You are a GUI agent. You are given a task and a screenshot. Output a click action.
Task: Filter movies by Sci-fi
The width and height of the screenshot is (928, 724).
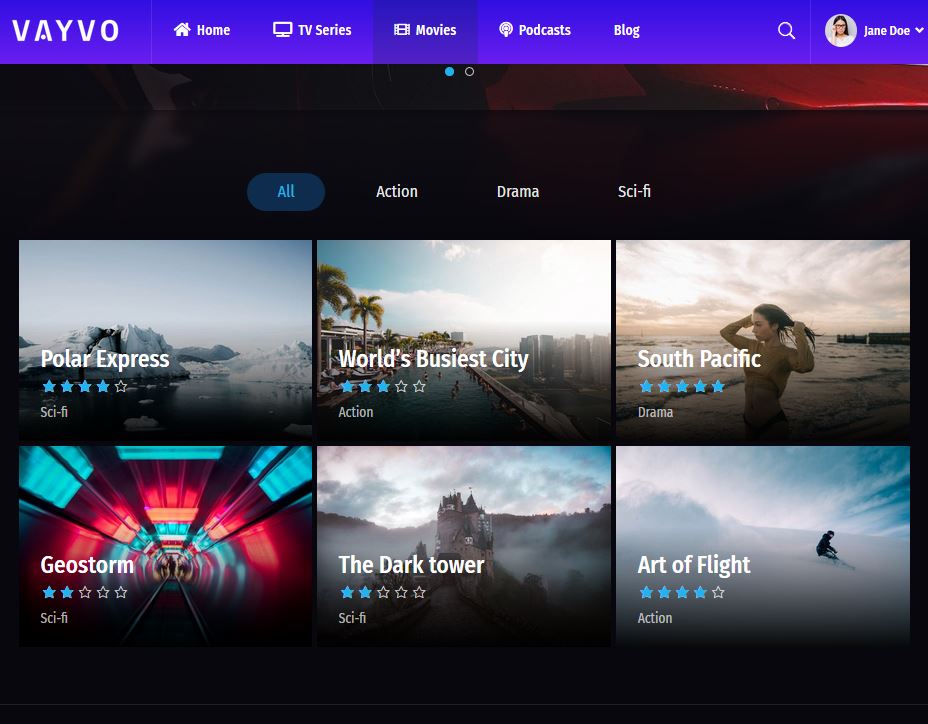tap(634, 192)
